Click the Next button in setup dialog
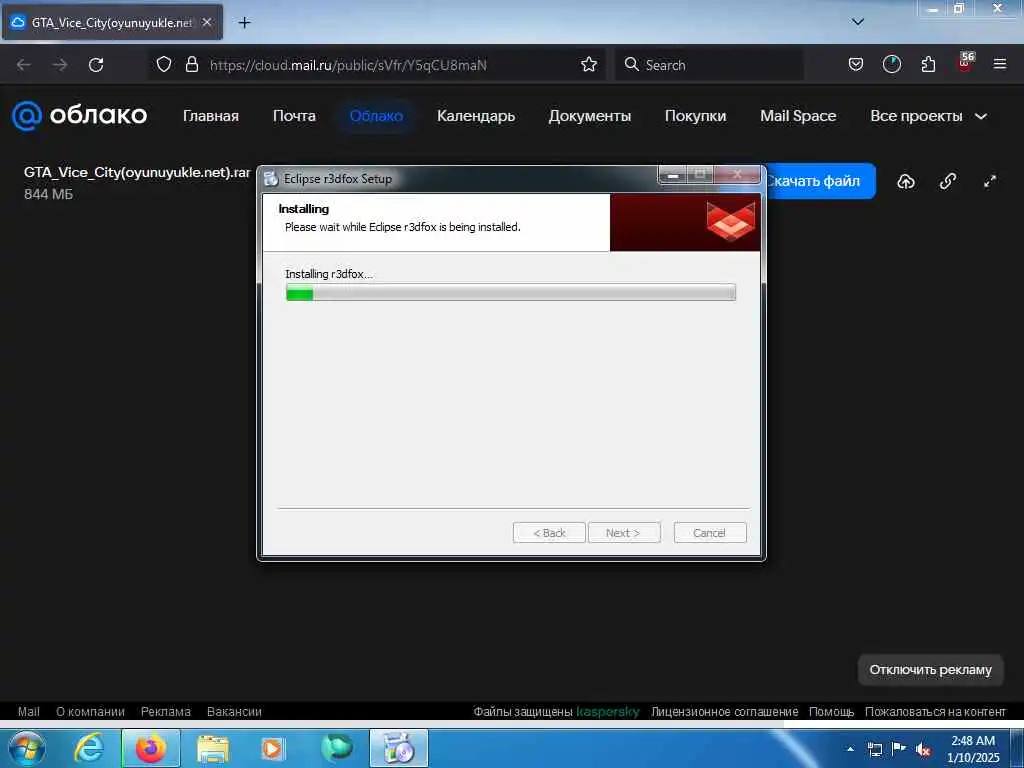The width and height of the screenshot is (1024, 768). (624, 533)
